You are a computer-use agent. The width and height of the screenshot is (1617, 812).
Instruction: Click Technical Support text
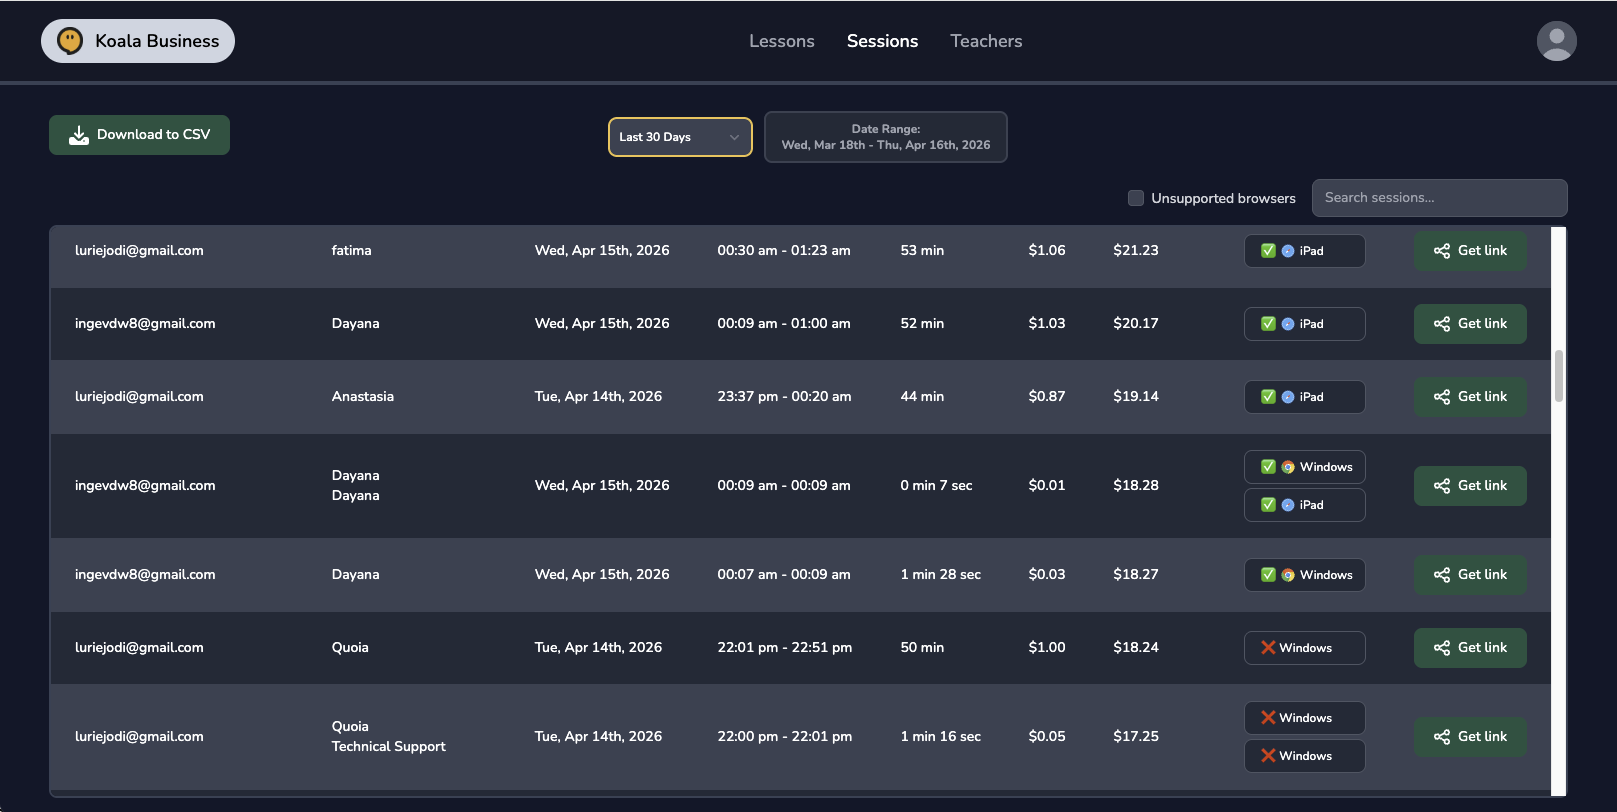tap(389, 747)
